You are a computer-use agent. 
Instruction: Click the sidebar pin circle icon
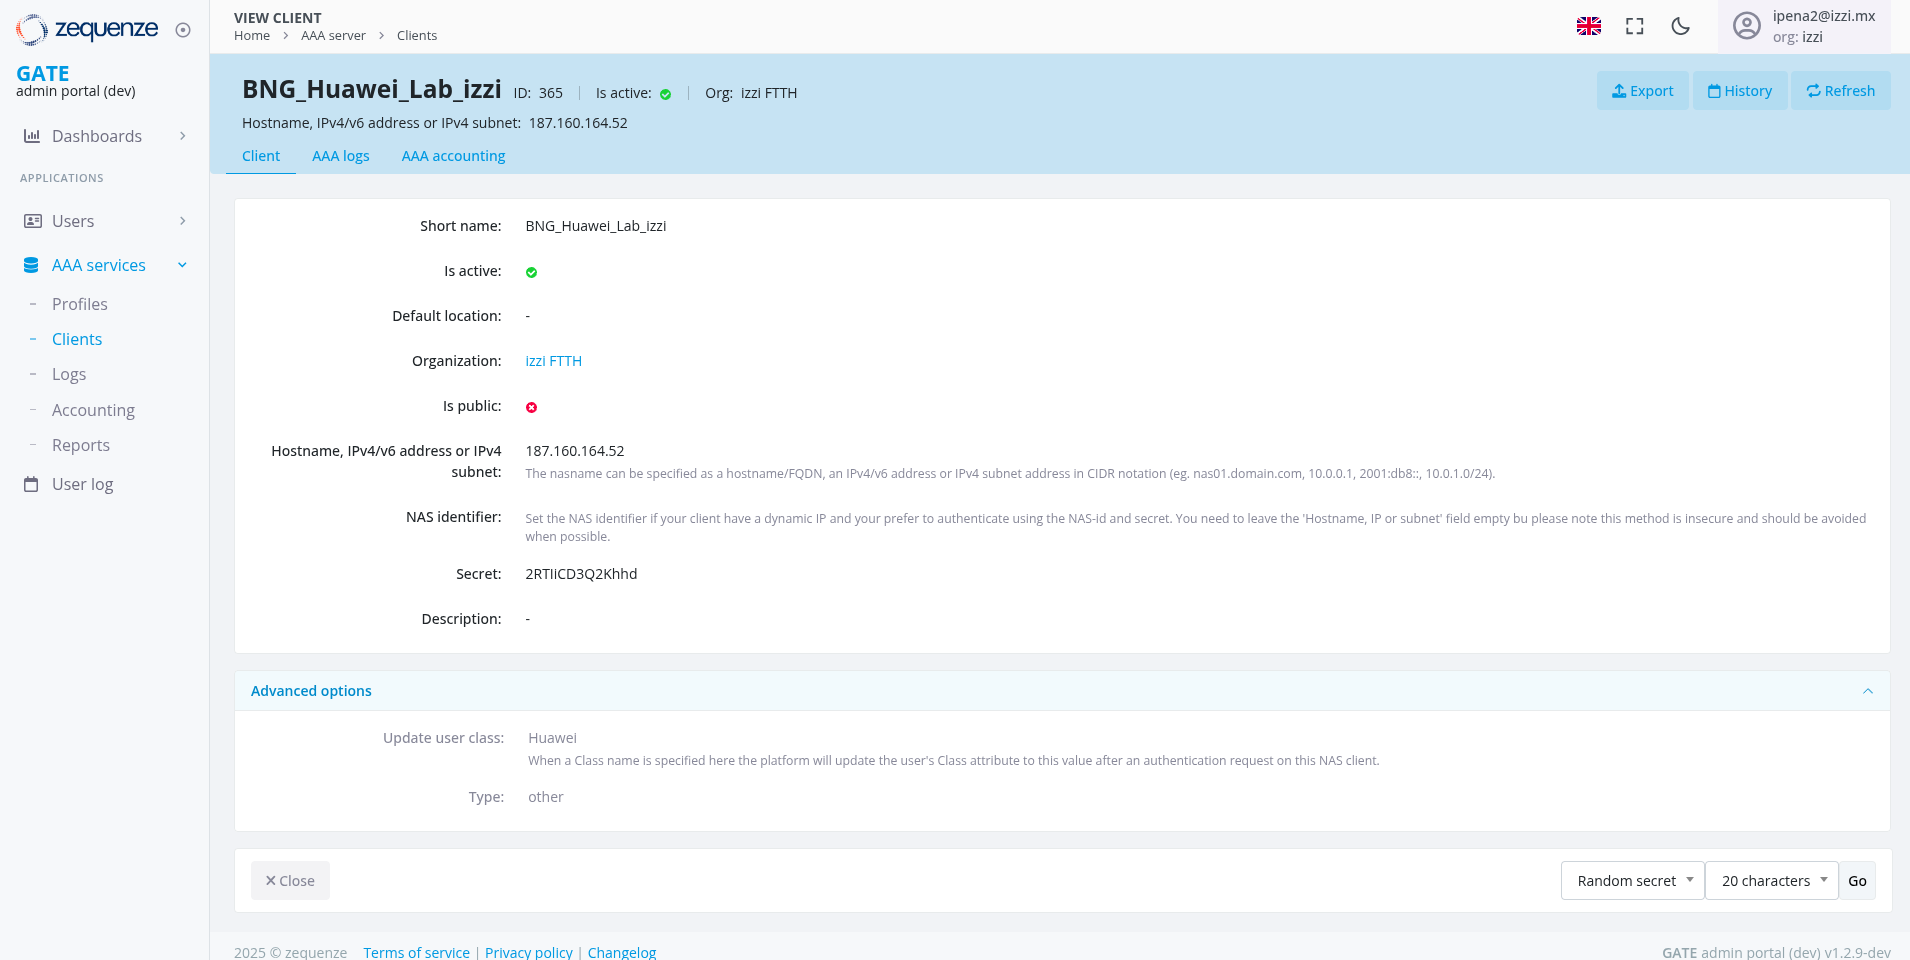[183, 30]
